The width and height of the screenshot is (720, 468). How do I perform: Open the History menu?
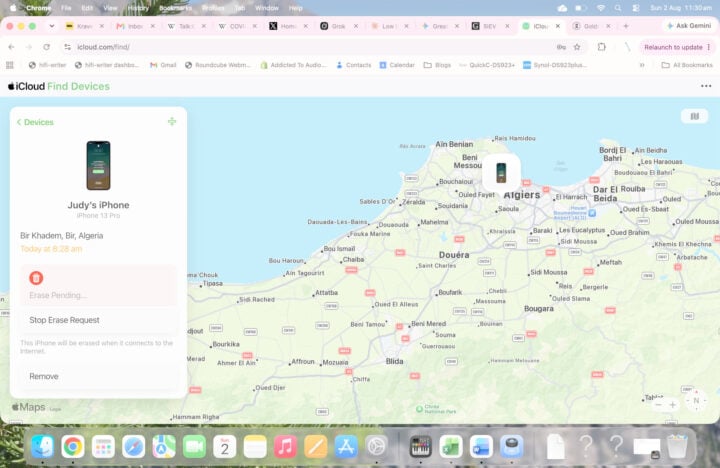[138, 8]
